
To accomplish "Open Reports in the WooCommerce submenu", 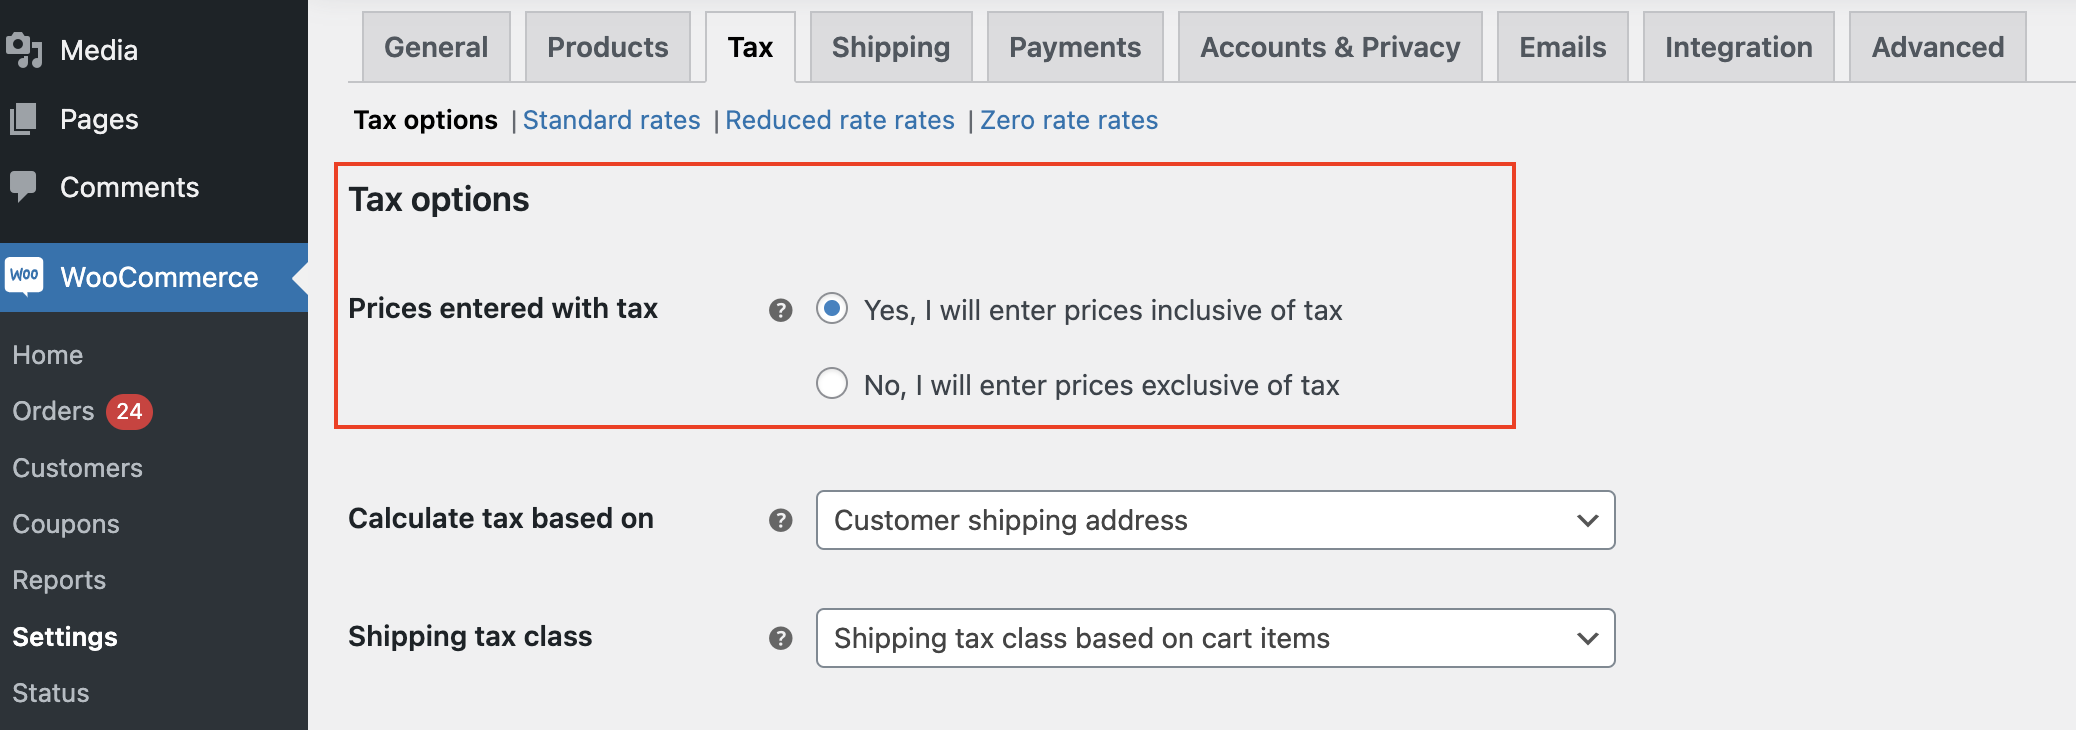I will click(59, 580).
